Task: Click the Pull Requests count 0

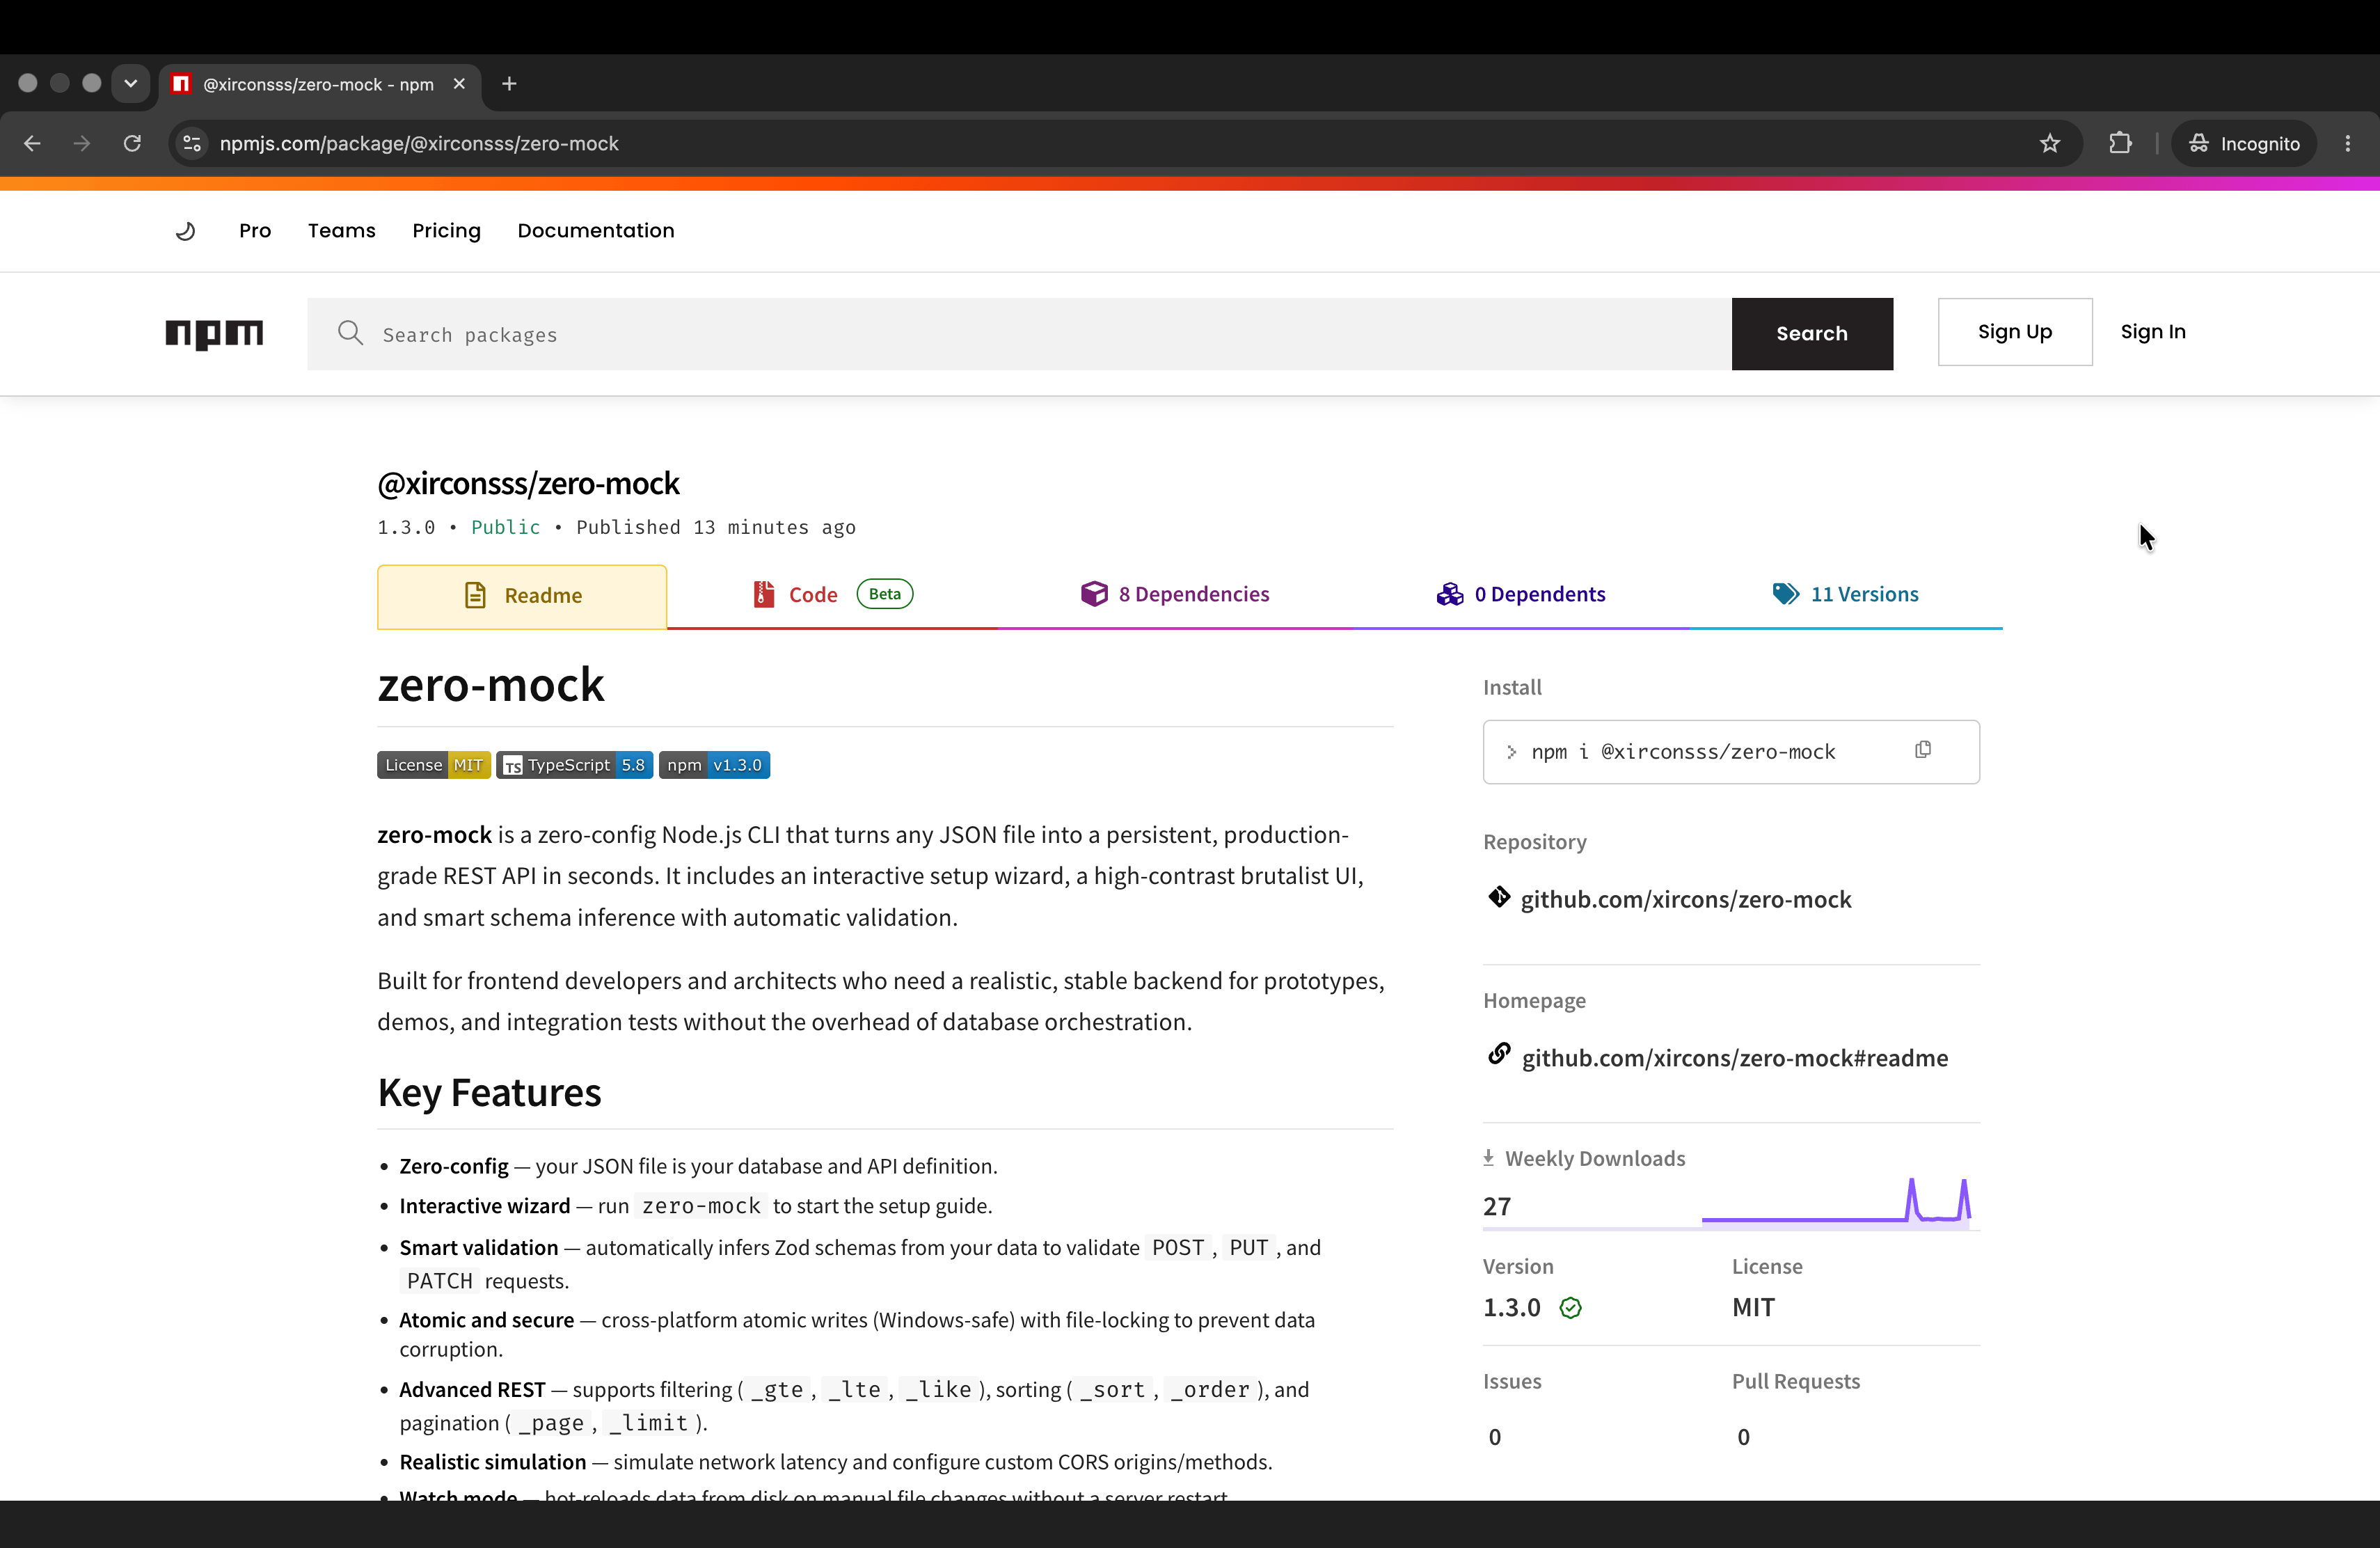Action: coord(1743,1437)
